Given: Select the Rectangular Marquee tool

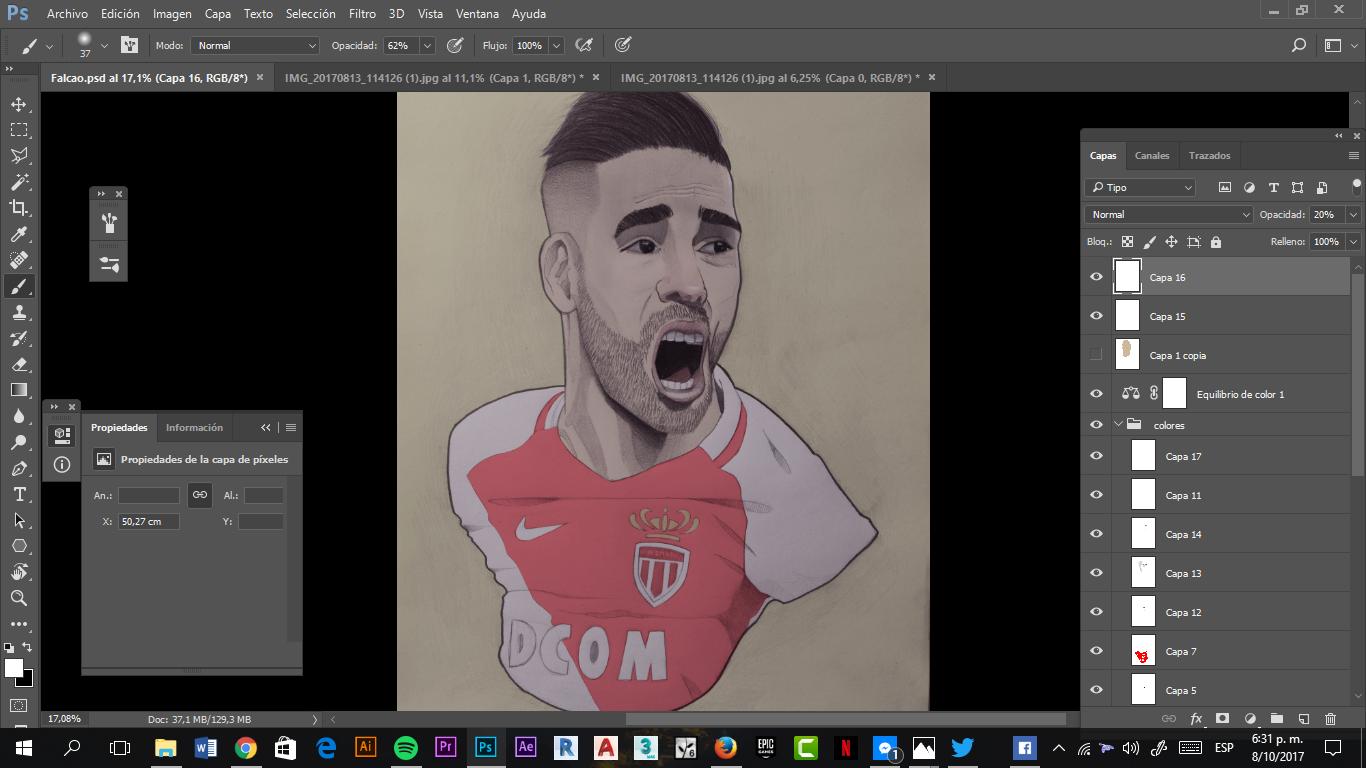Looking at the screenshot, I should click(18, 130).
